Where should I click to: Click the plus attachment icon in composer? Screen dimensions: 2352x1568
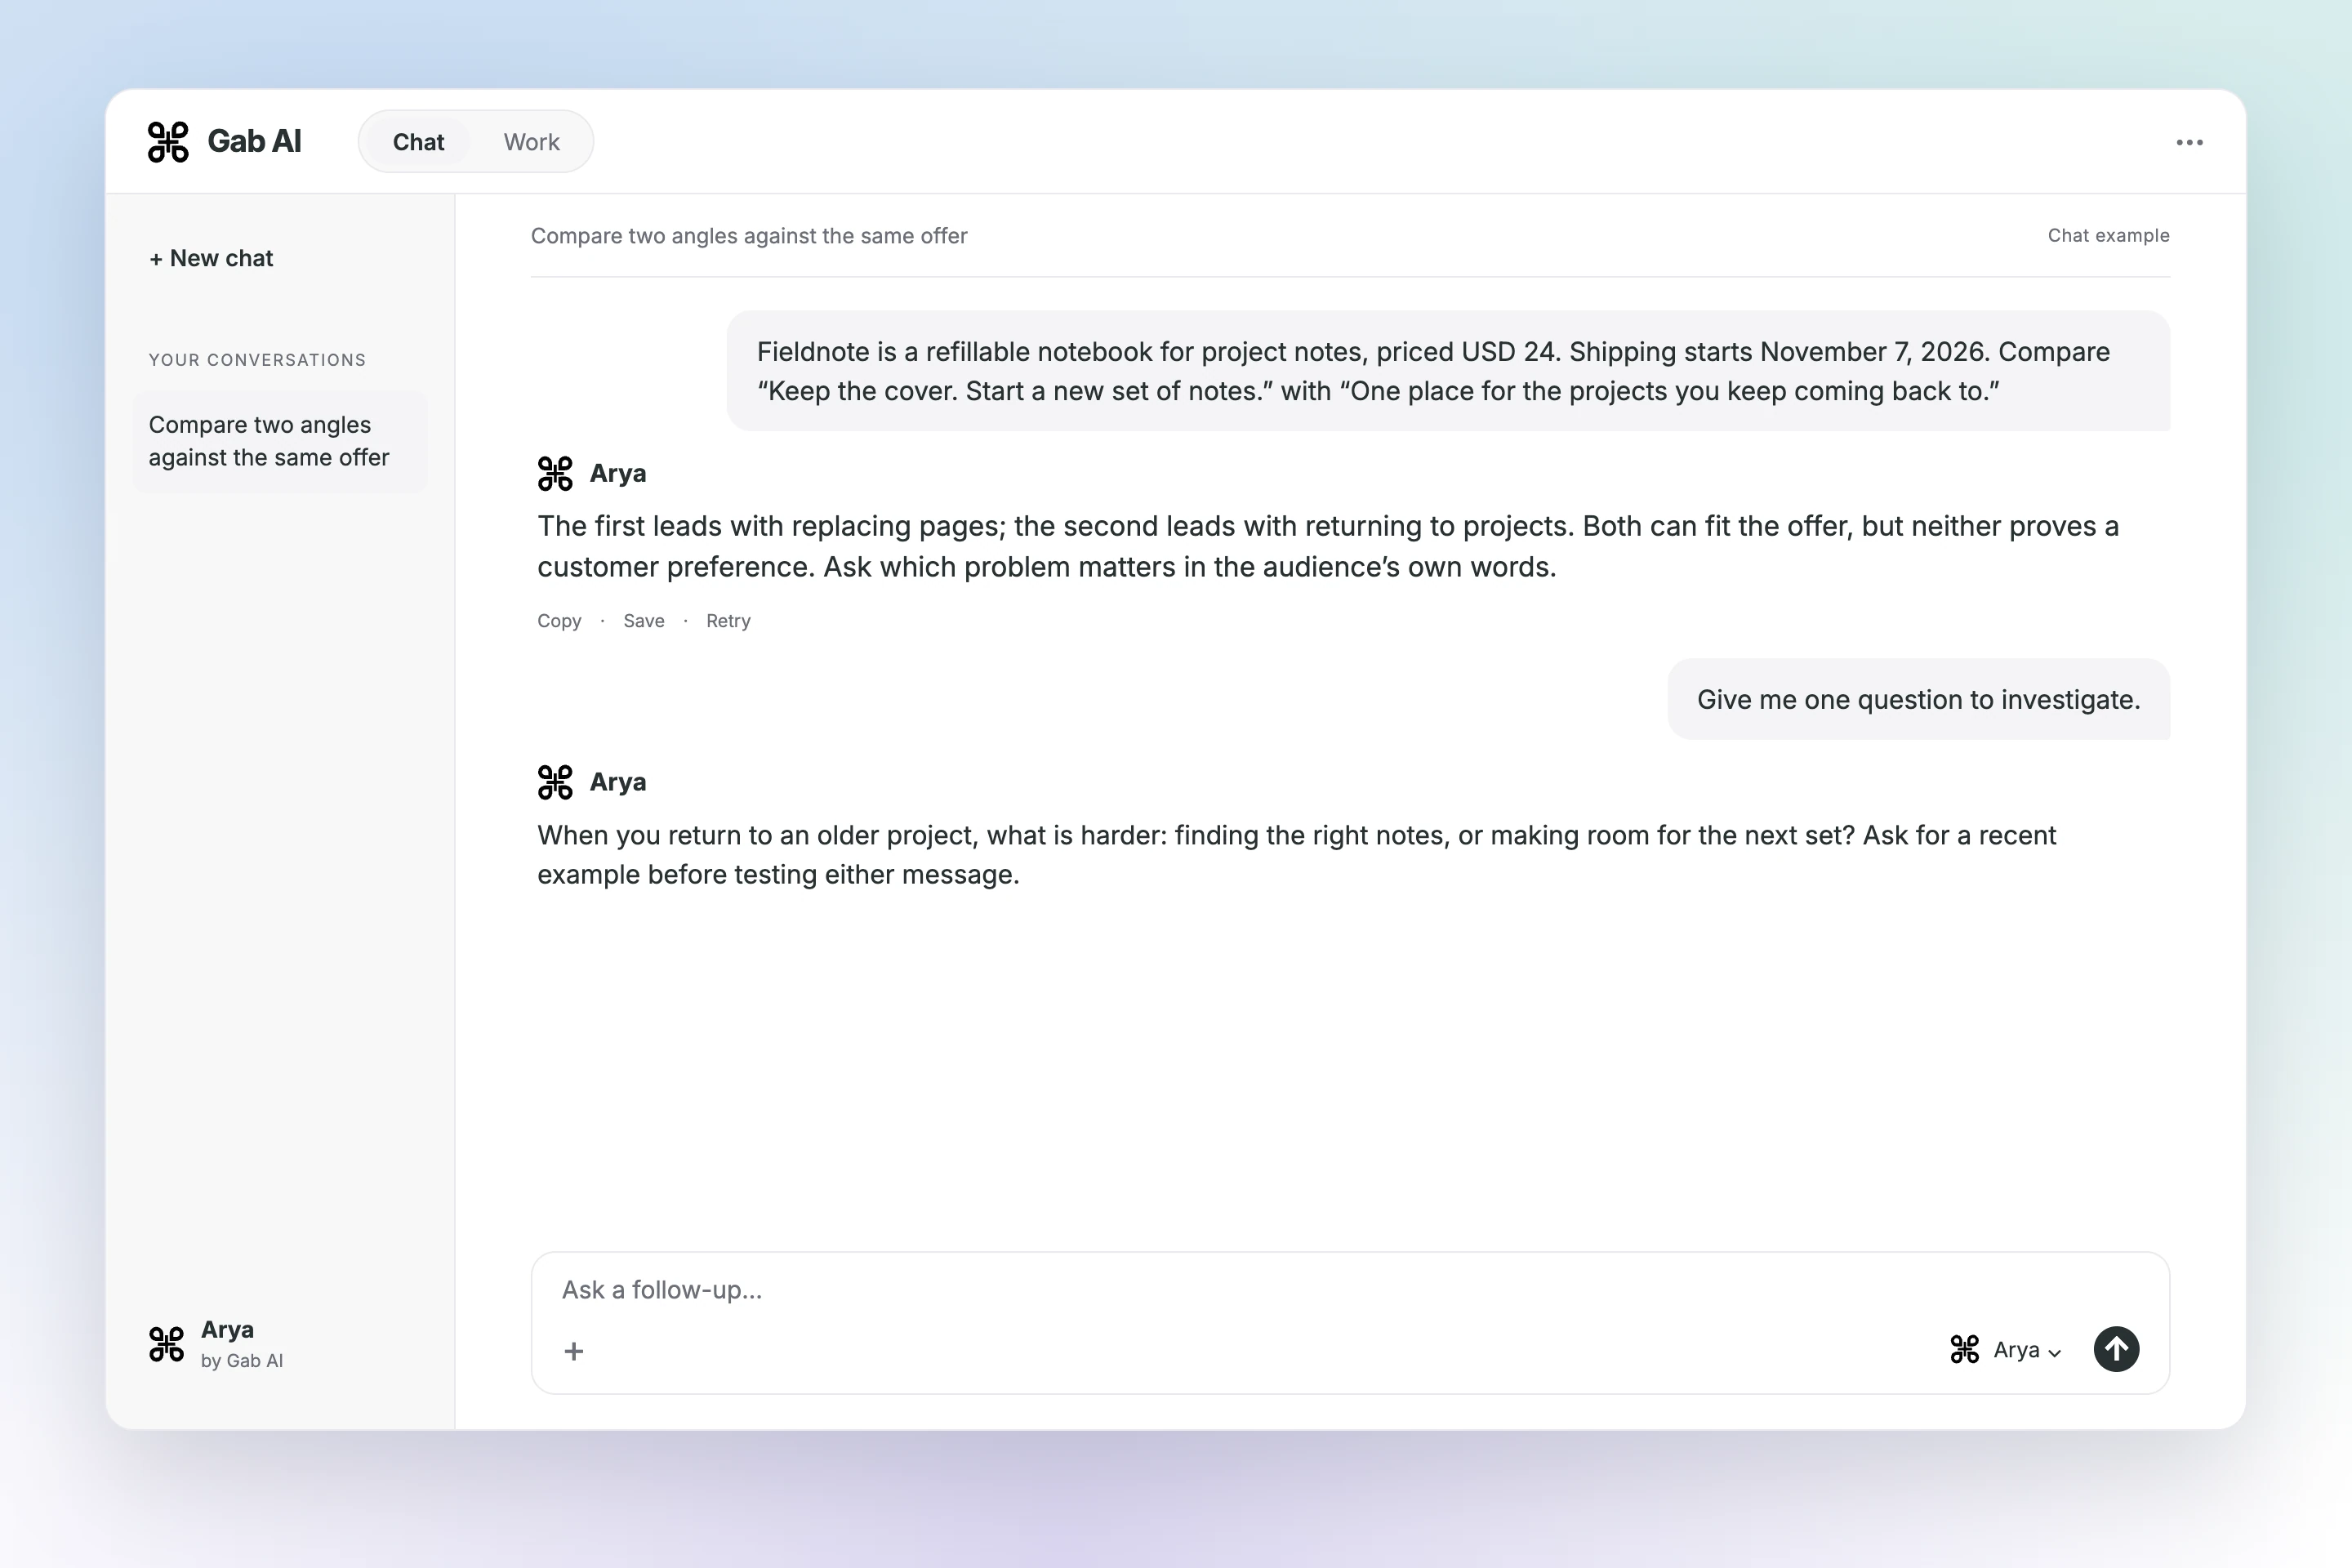click(x=574, y=1351)
